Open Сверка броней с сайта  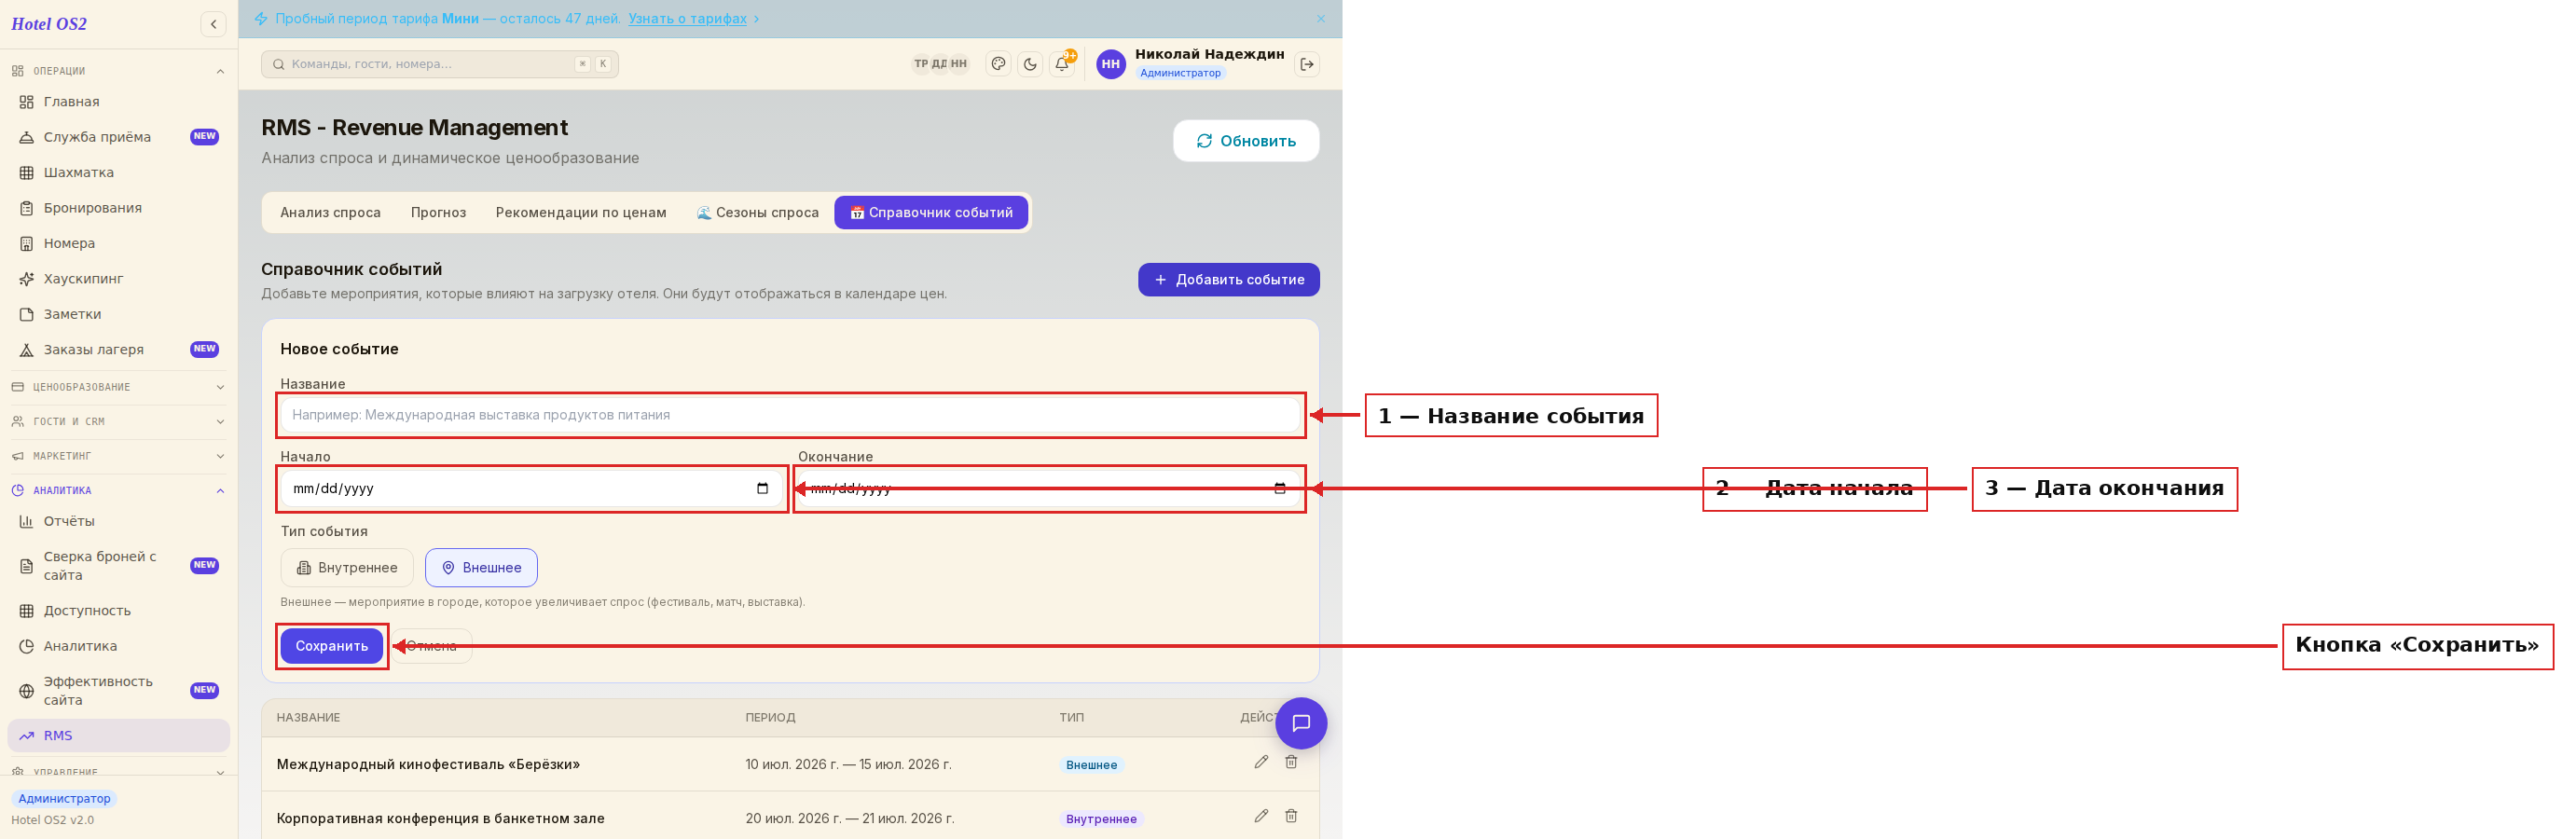[x=119, y=566]
